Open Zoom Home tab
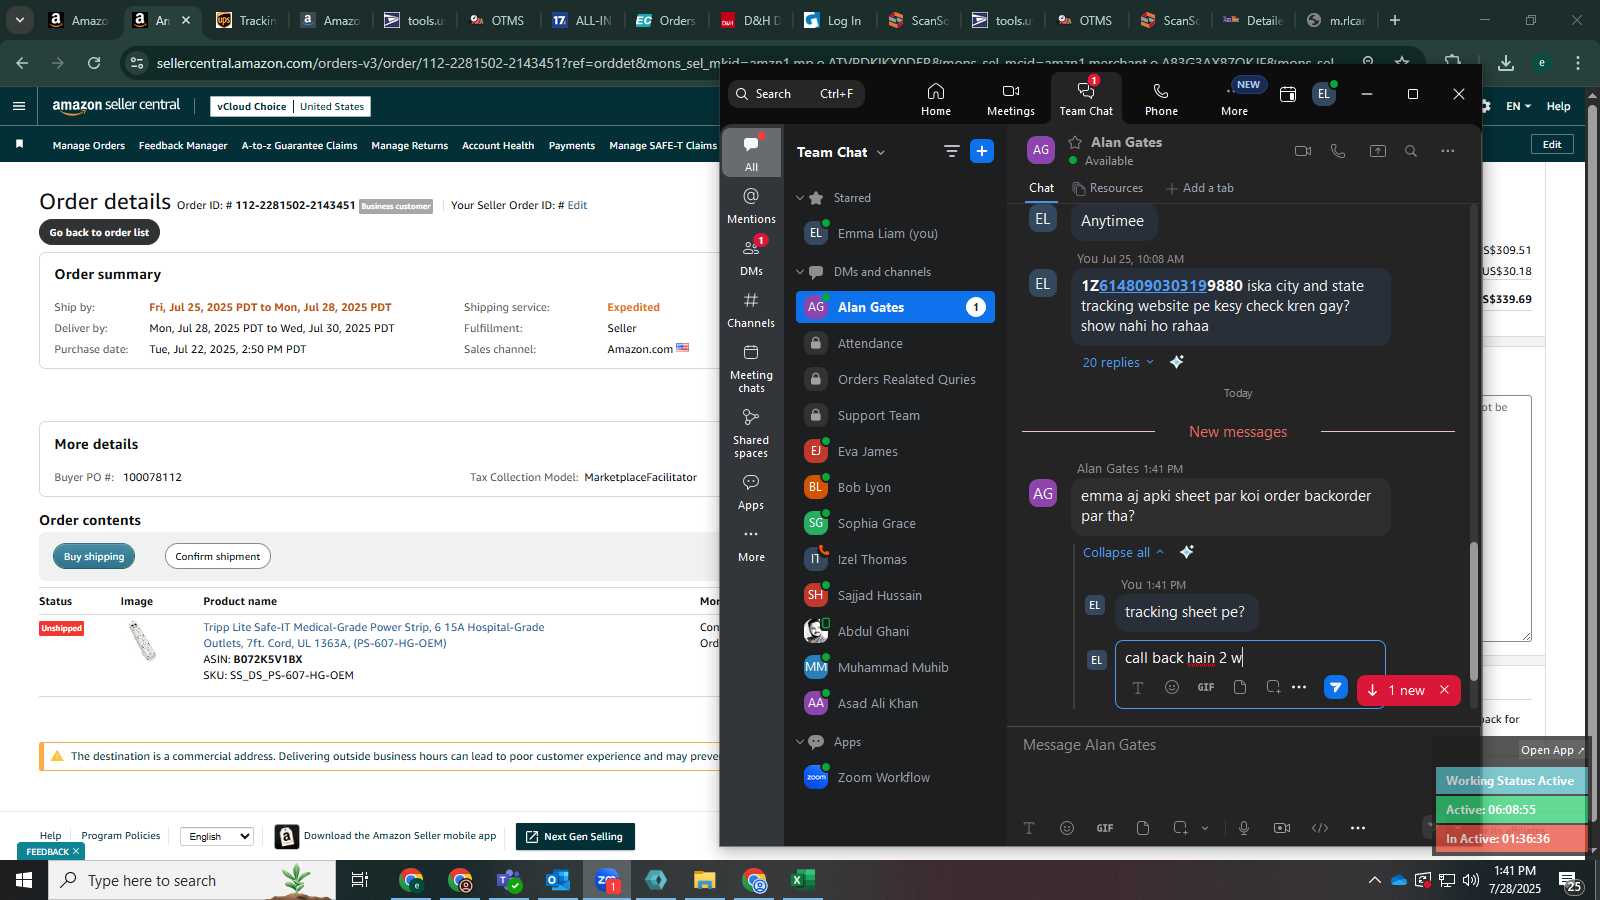 click(x=936, y=99)
